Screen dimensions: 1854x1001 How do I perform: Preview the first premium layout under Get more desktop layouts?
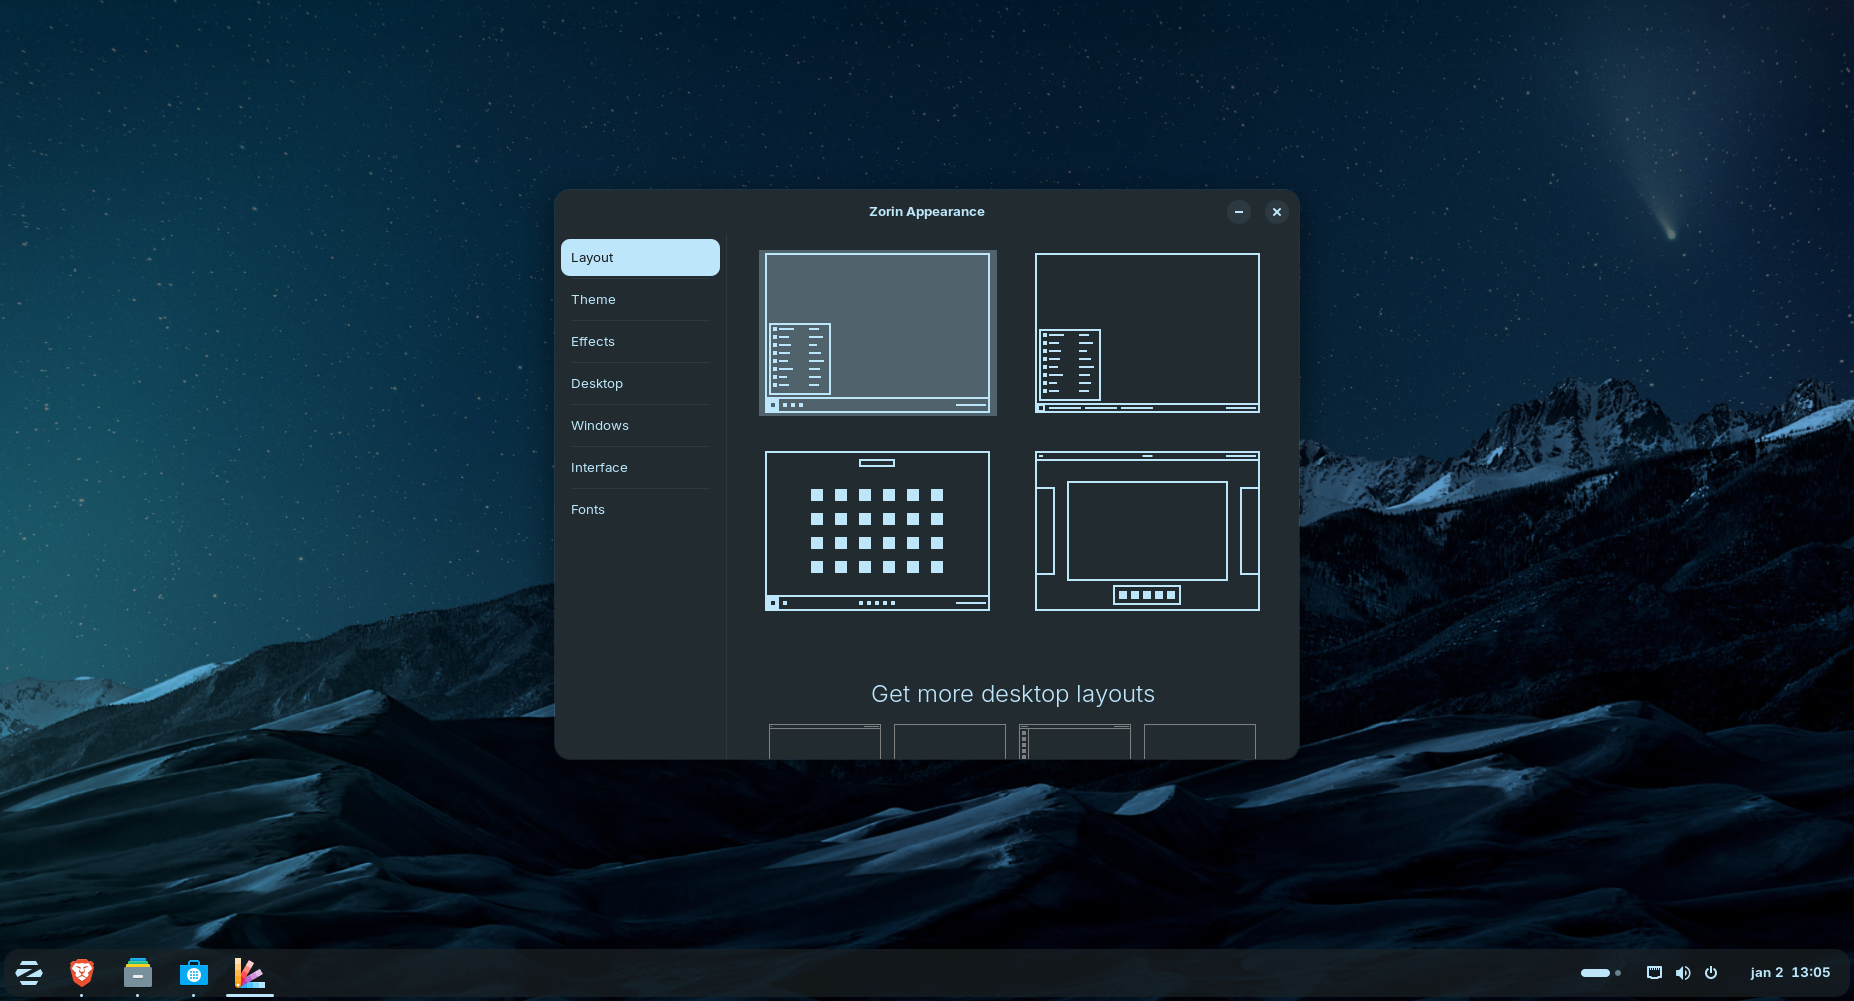tap(824, 741)
